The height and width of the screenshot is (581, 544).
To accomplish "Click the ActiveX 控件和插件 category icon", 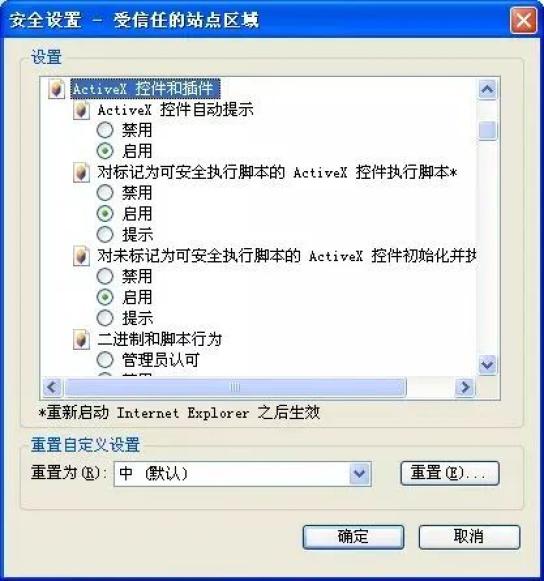I will pyautogui.click(x=56, y=89).
